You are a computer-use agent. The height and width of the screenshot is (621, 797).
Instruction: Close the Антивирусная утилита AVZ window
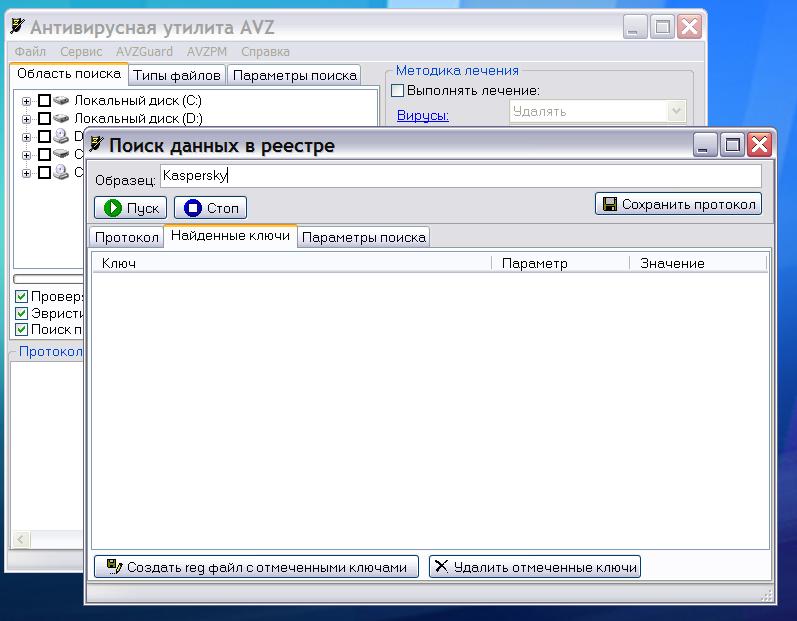pyautogui.click(x=690, y=26)
